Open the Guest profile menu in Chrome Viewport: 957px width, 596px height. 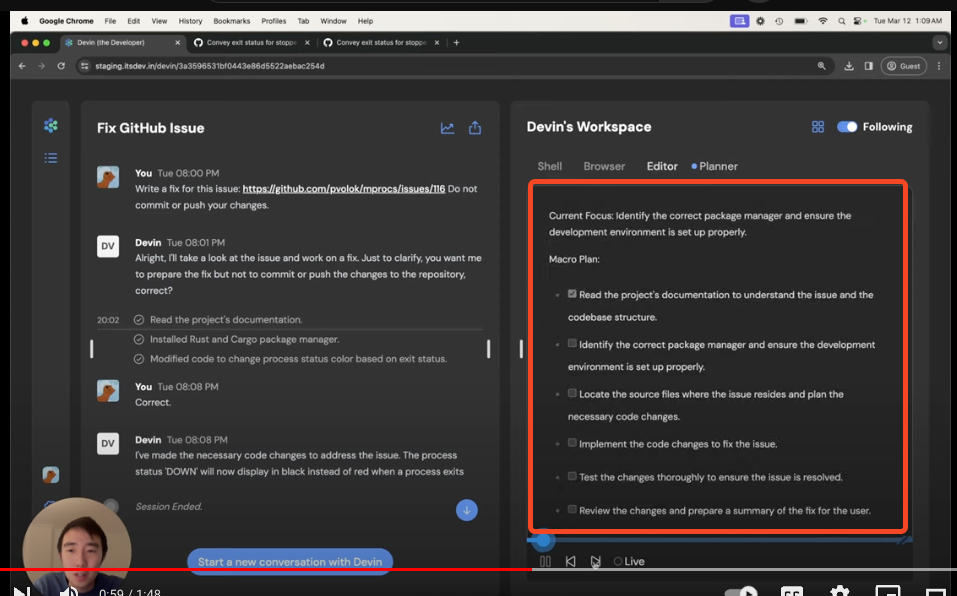[902, 66]
